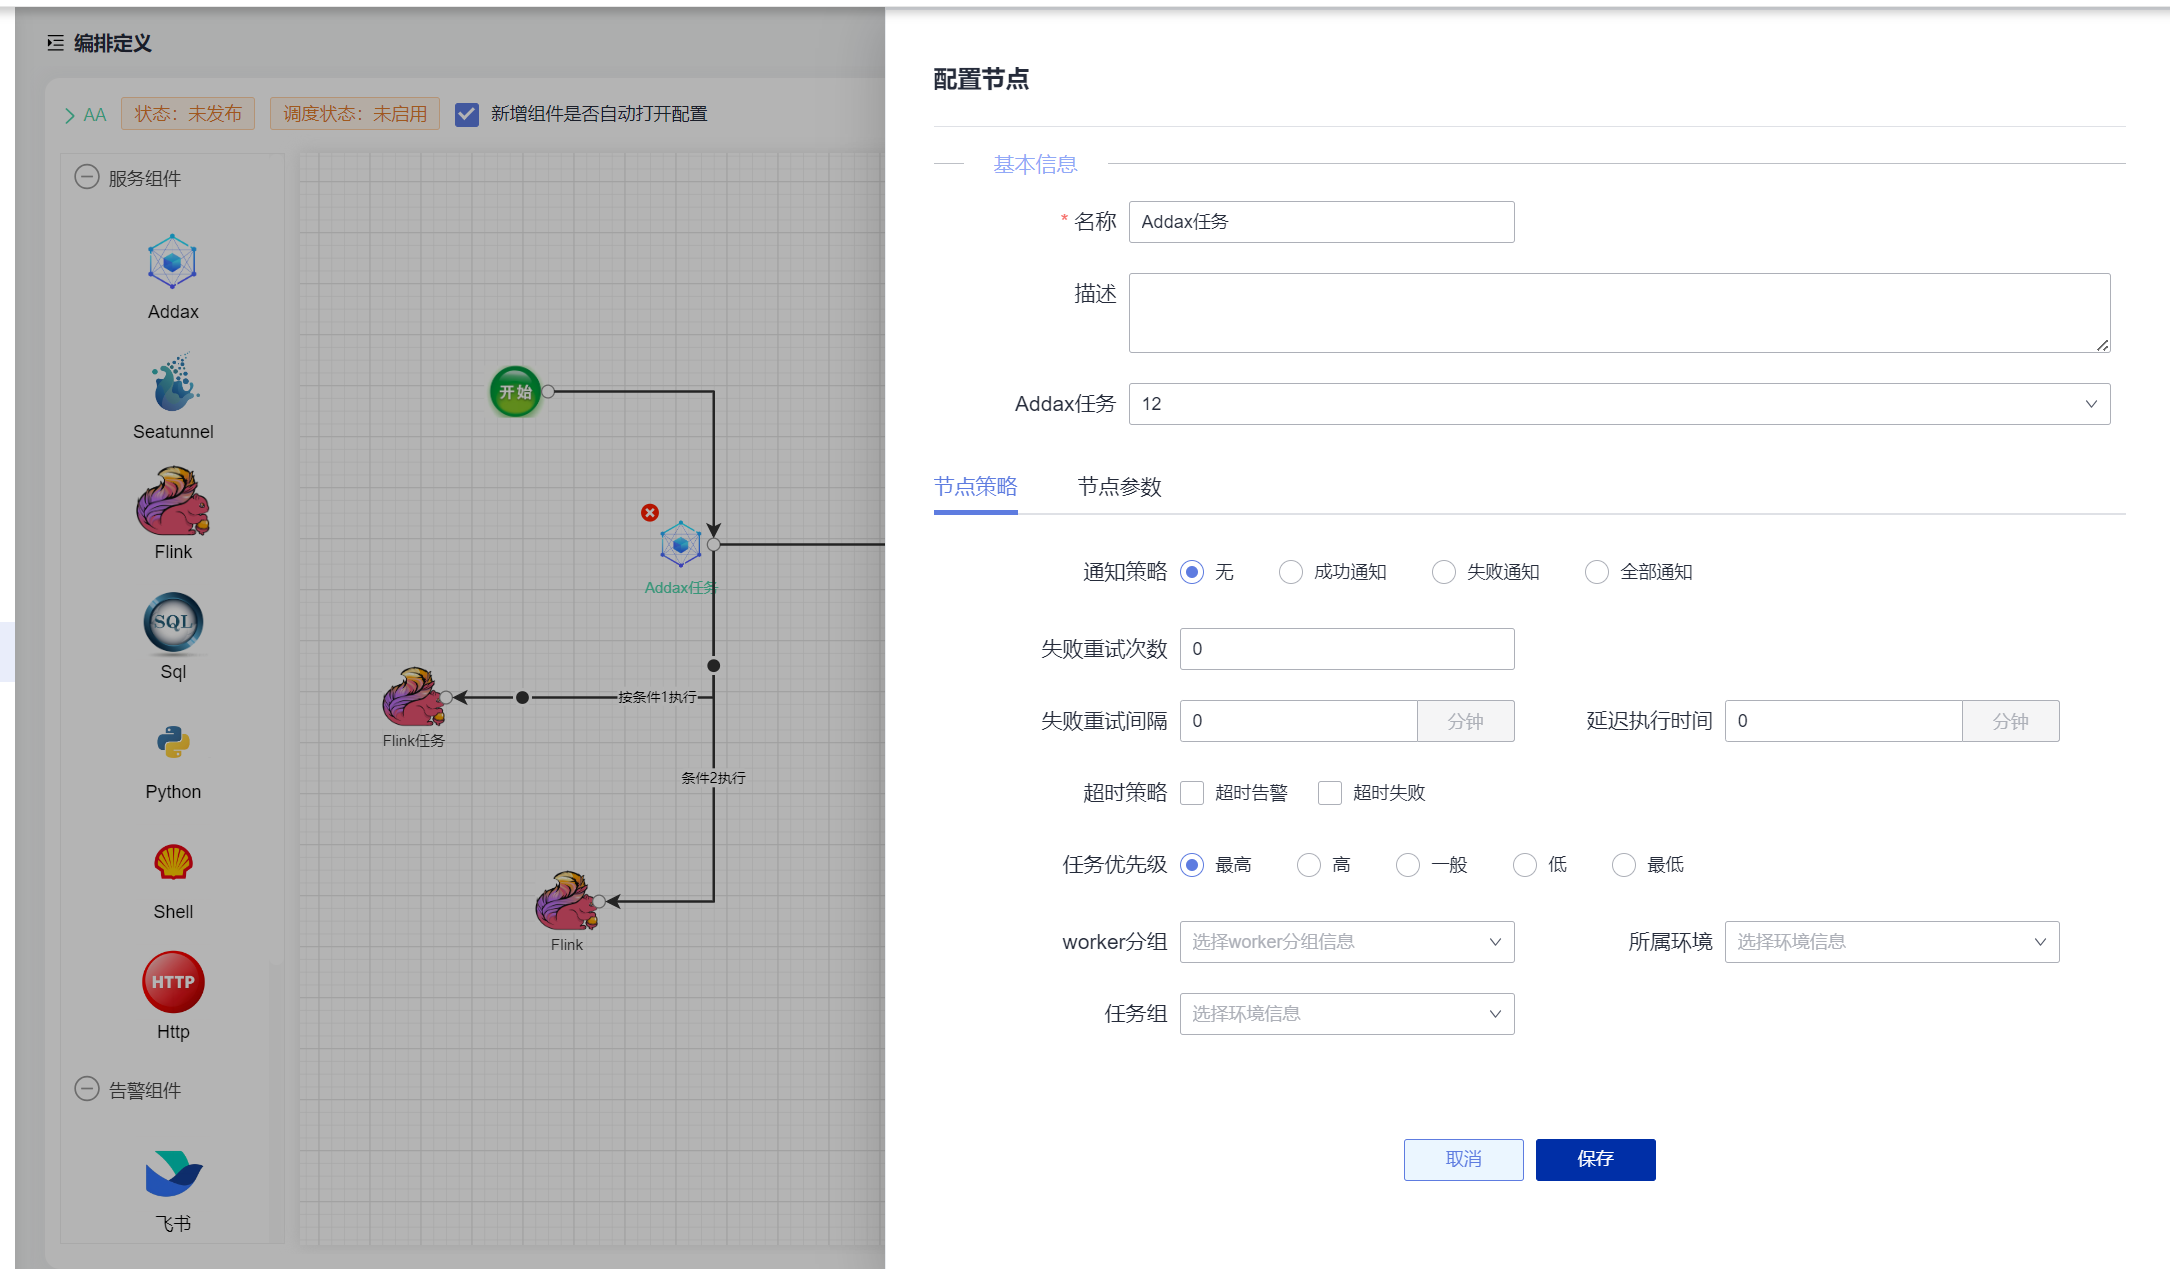Select 无 notification strategy
The height and width of the screenshot is (1269, 2170).
pos(1191,572)
